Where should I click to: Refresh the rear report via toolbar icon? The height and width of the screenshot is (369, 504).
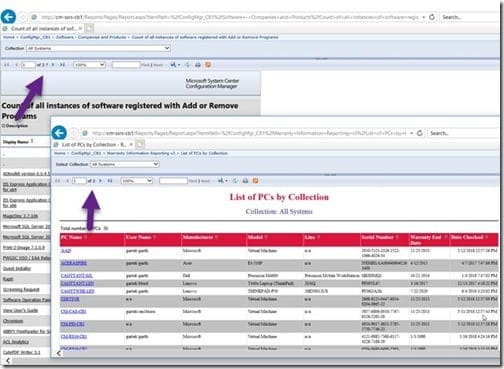click(187, 65)
